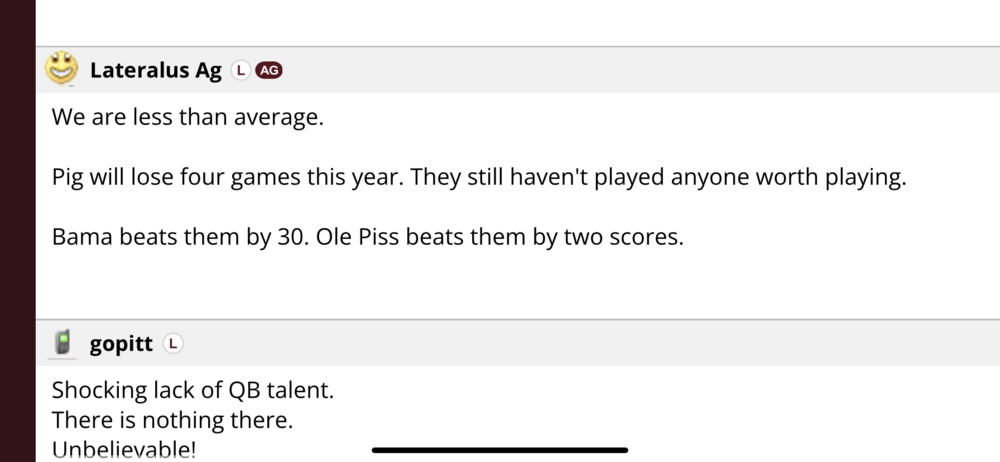Image resolution: width=1000 pixels, height=462 pixels.
Task: Click the "Unbelievable!" text in gopitt's post
Action: point(124,449)
